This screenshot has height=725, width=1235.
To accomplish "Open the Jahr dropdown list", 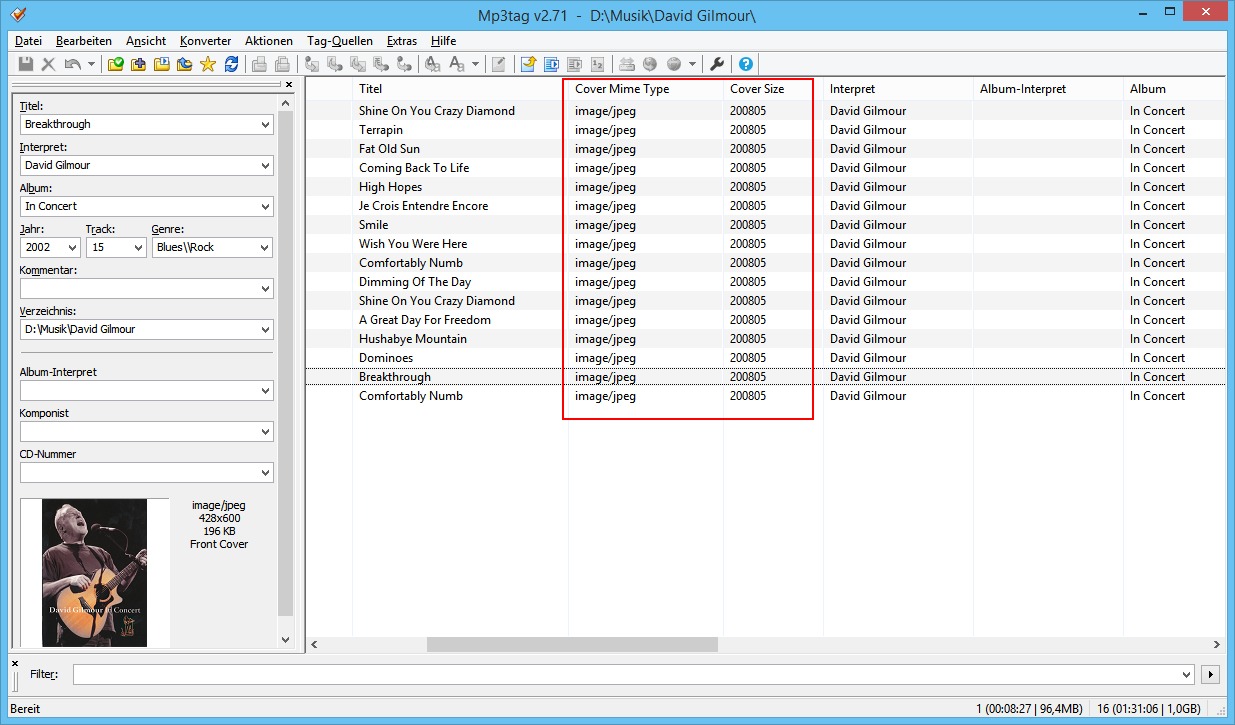I will click(x=72, y=248).
